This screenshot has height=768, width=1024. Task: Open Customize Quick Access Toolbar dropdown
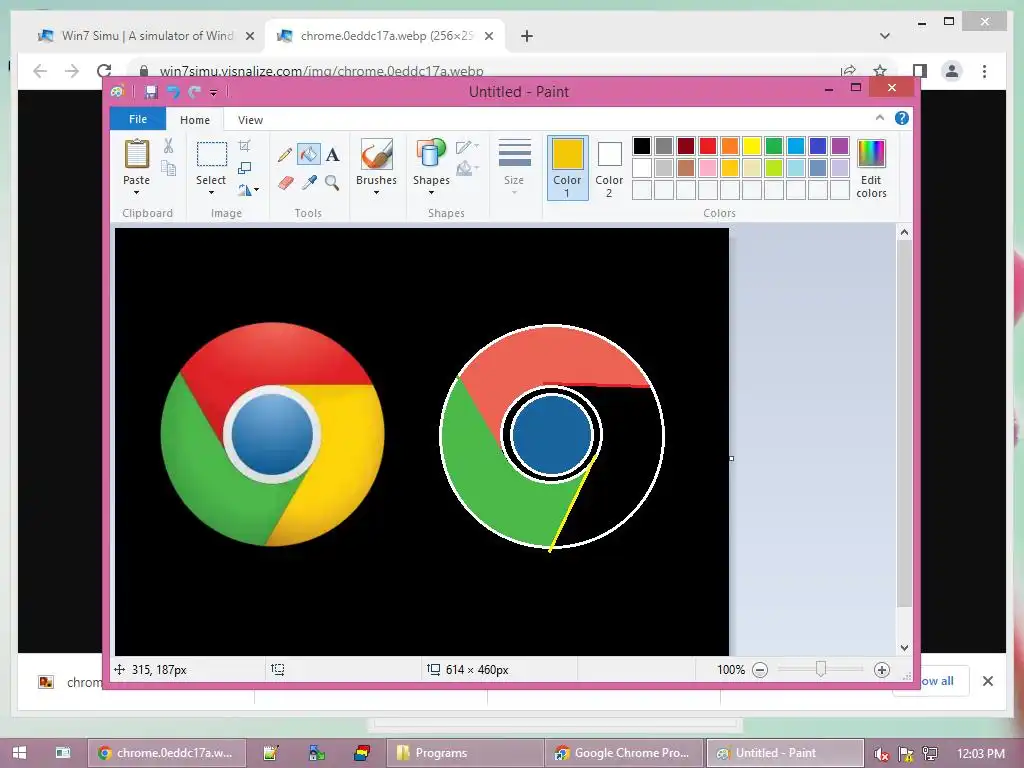214,93
